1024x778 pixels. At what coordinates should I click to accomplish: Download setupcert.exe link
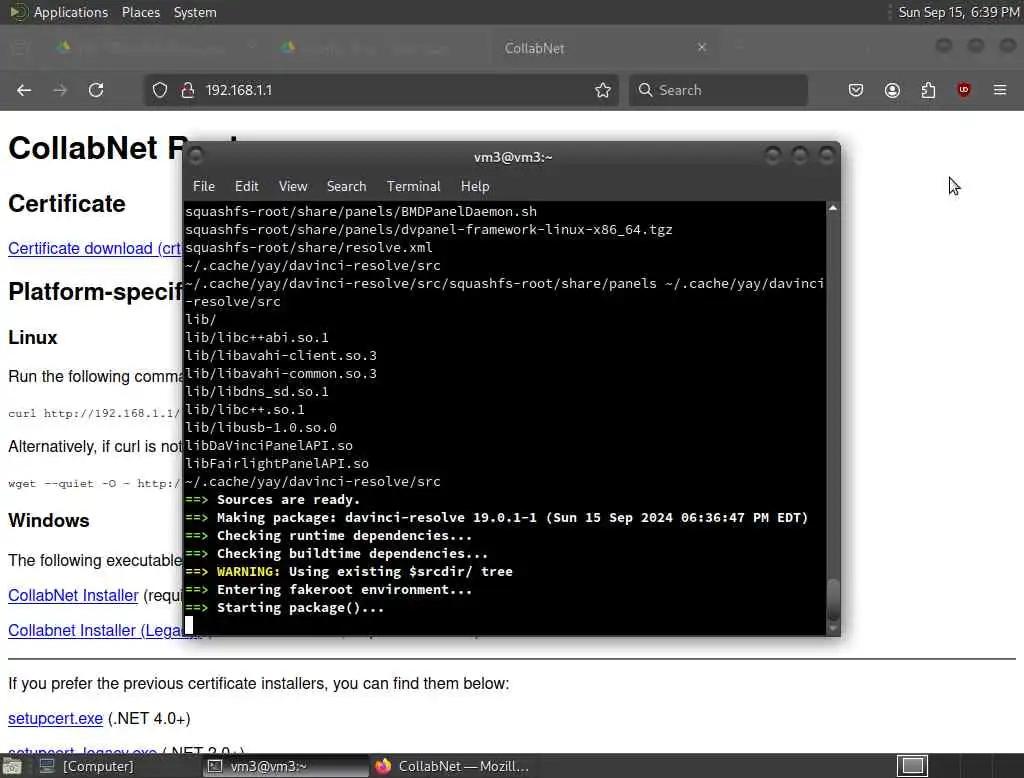[x=56, y=719]
